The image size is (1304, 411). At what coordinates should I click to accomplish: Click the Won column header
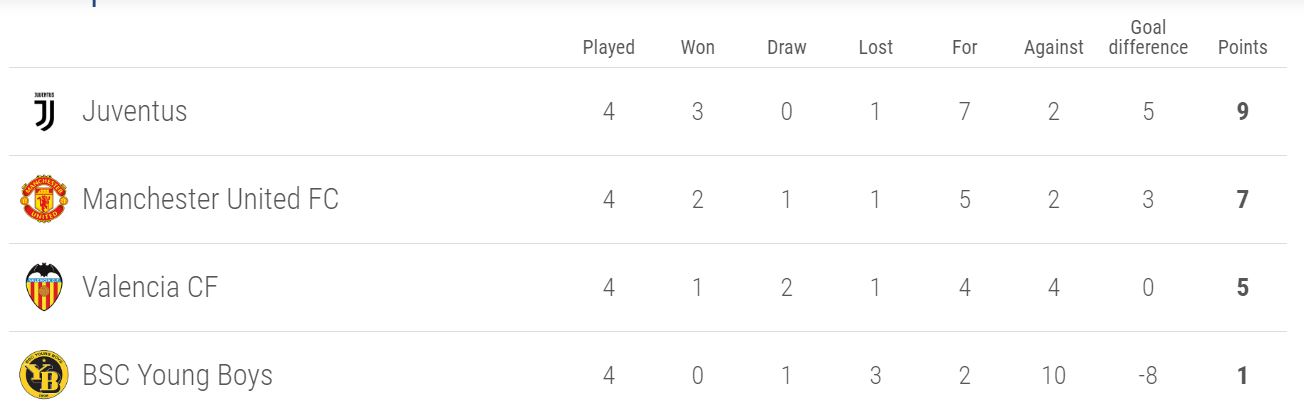[x=698, y=47]
